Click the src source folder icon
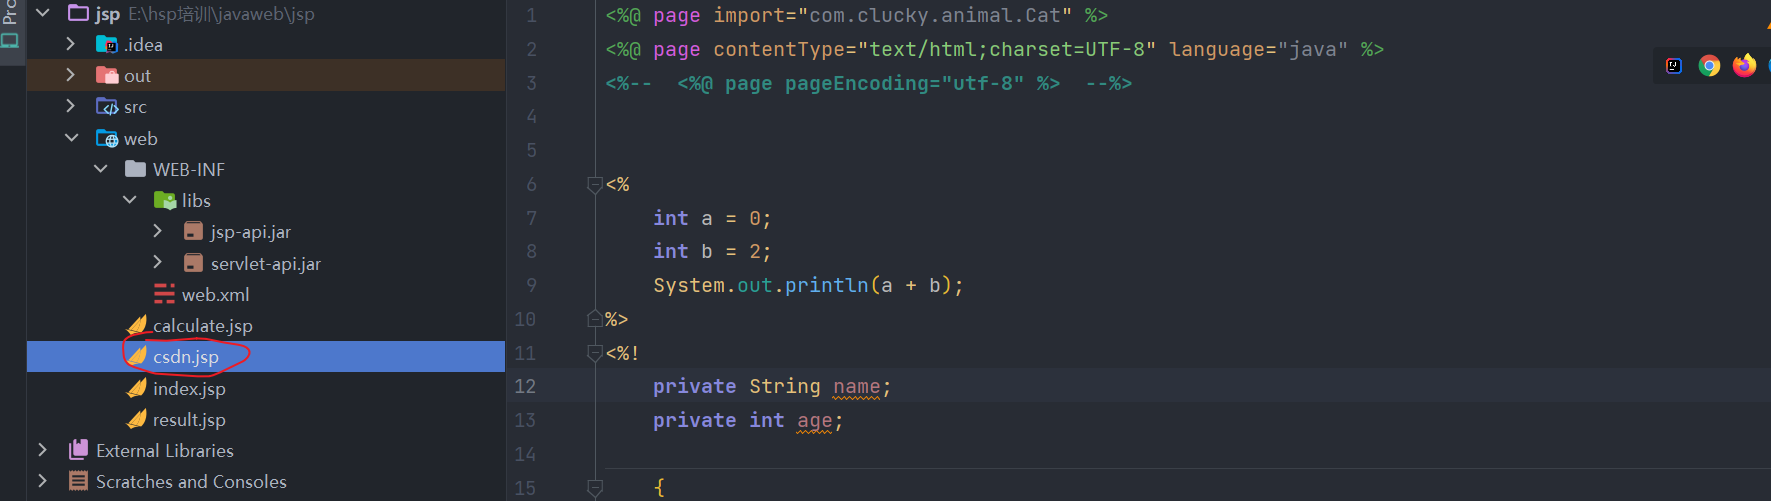The width and height of the screenshot is (1771, 501). click(106, 106)
